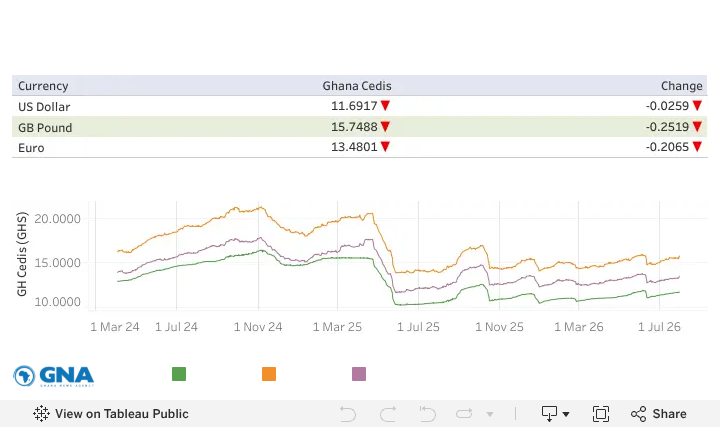
Task: Click the -0.2519 change value
Action: pos(667,127)
